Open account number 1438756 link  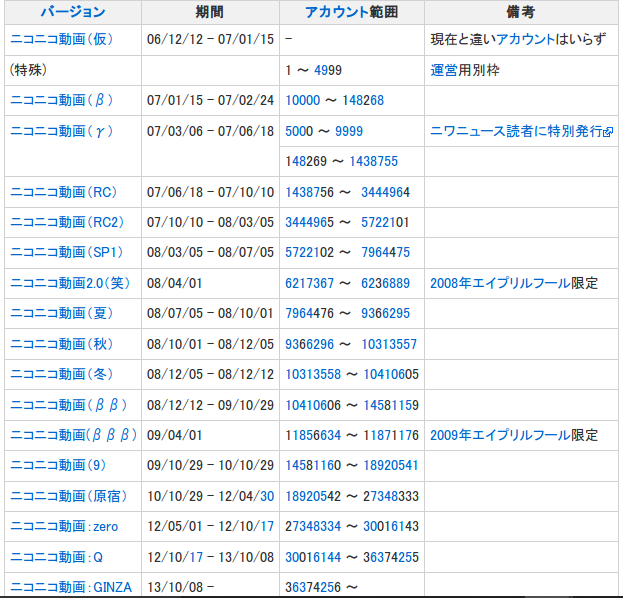pos(310,192)
